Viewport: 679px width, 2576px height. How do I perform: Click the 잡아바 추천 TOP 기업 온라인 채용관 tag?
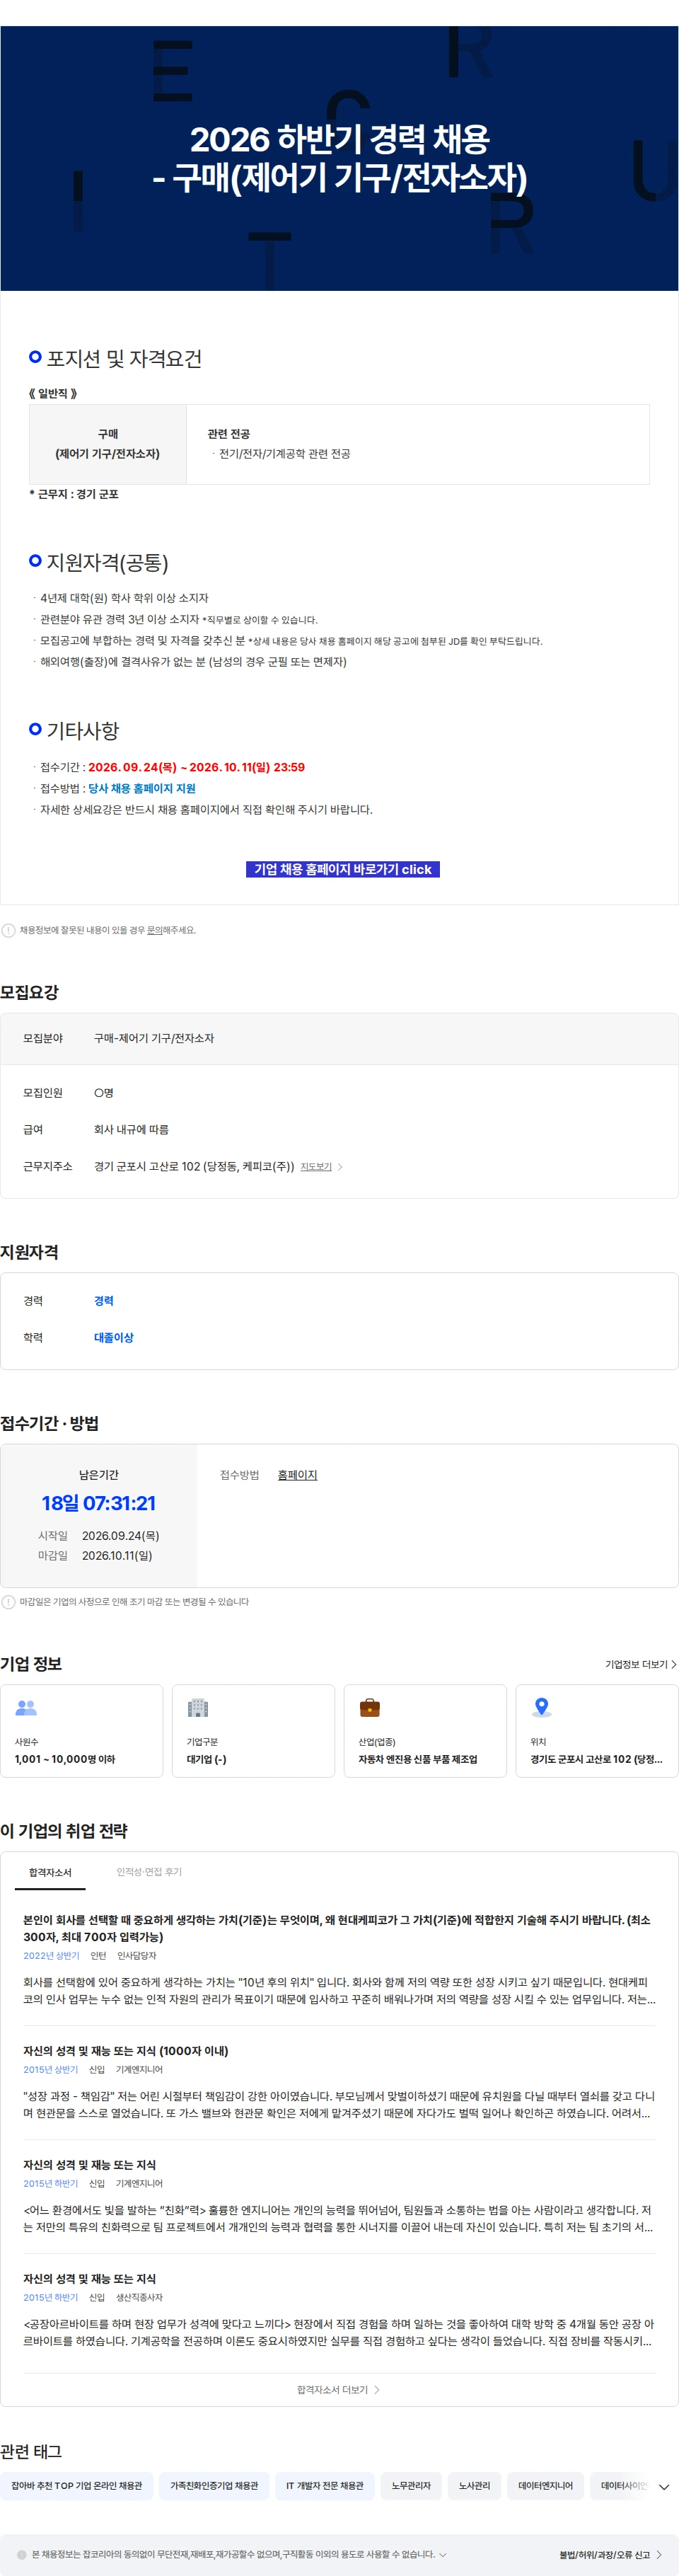point(77,2486)
